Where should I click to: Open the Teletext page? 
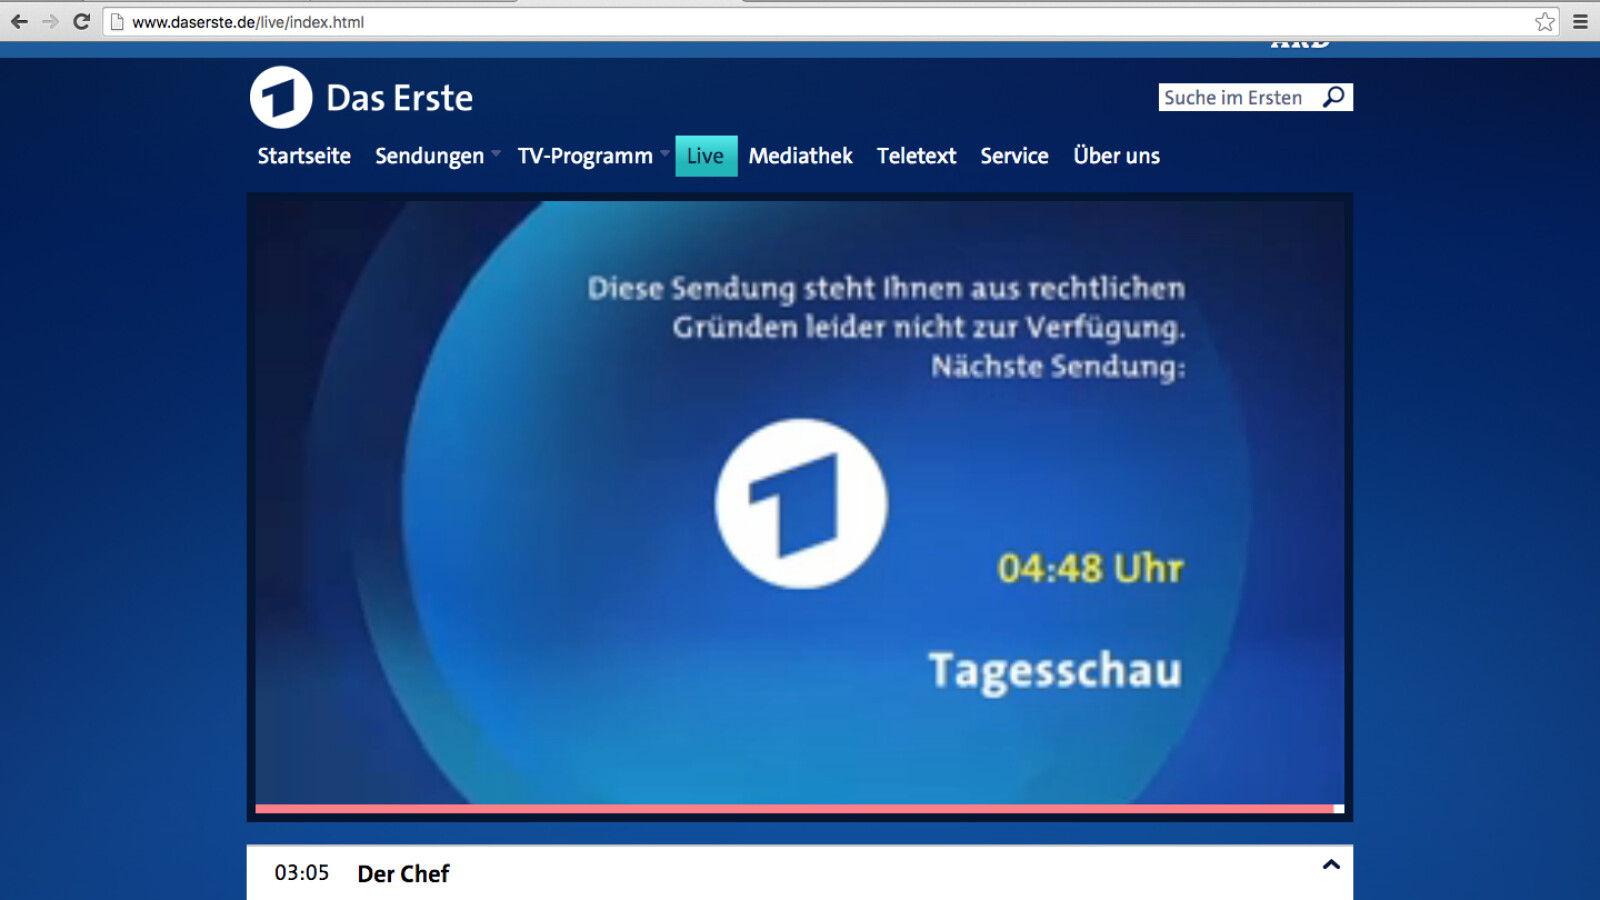[x=916, y=156]
